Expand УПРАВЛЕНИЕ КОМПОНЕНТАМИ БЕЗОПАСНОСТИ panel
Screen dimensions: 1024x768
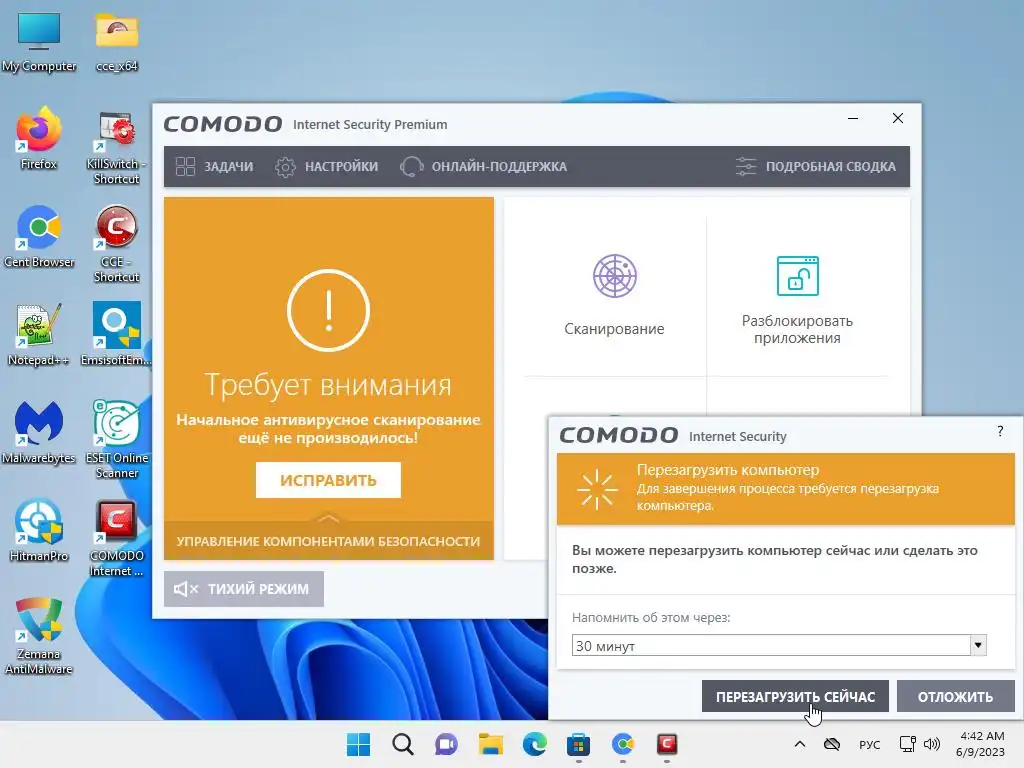328,540
